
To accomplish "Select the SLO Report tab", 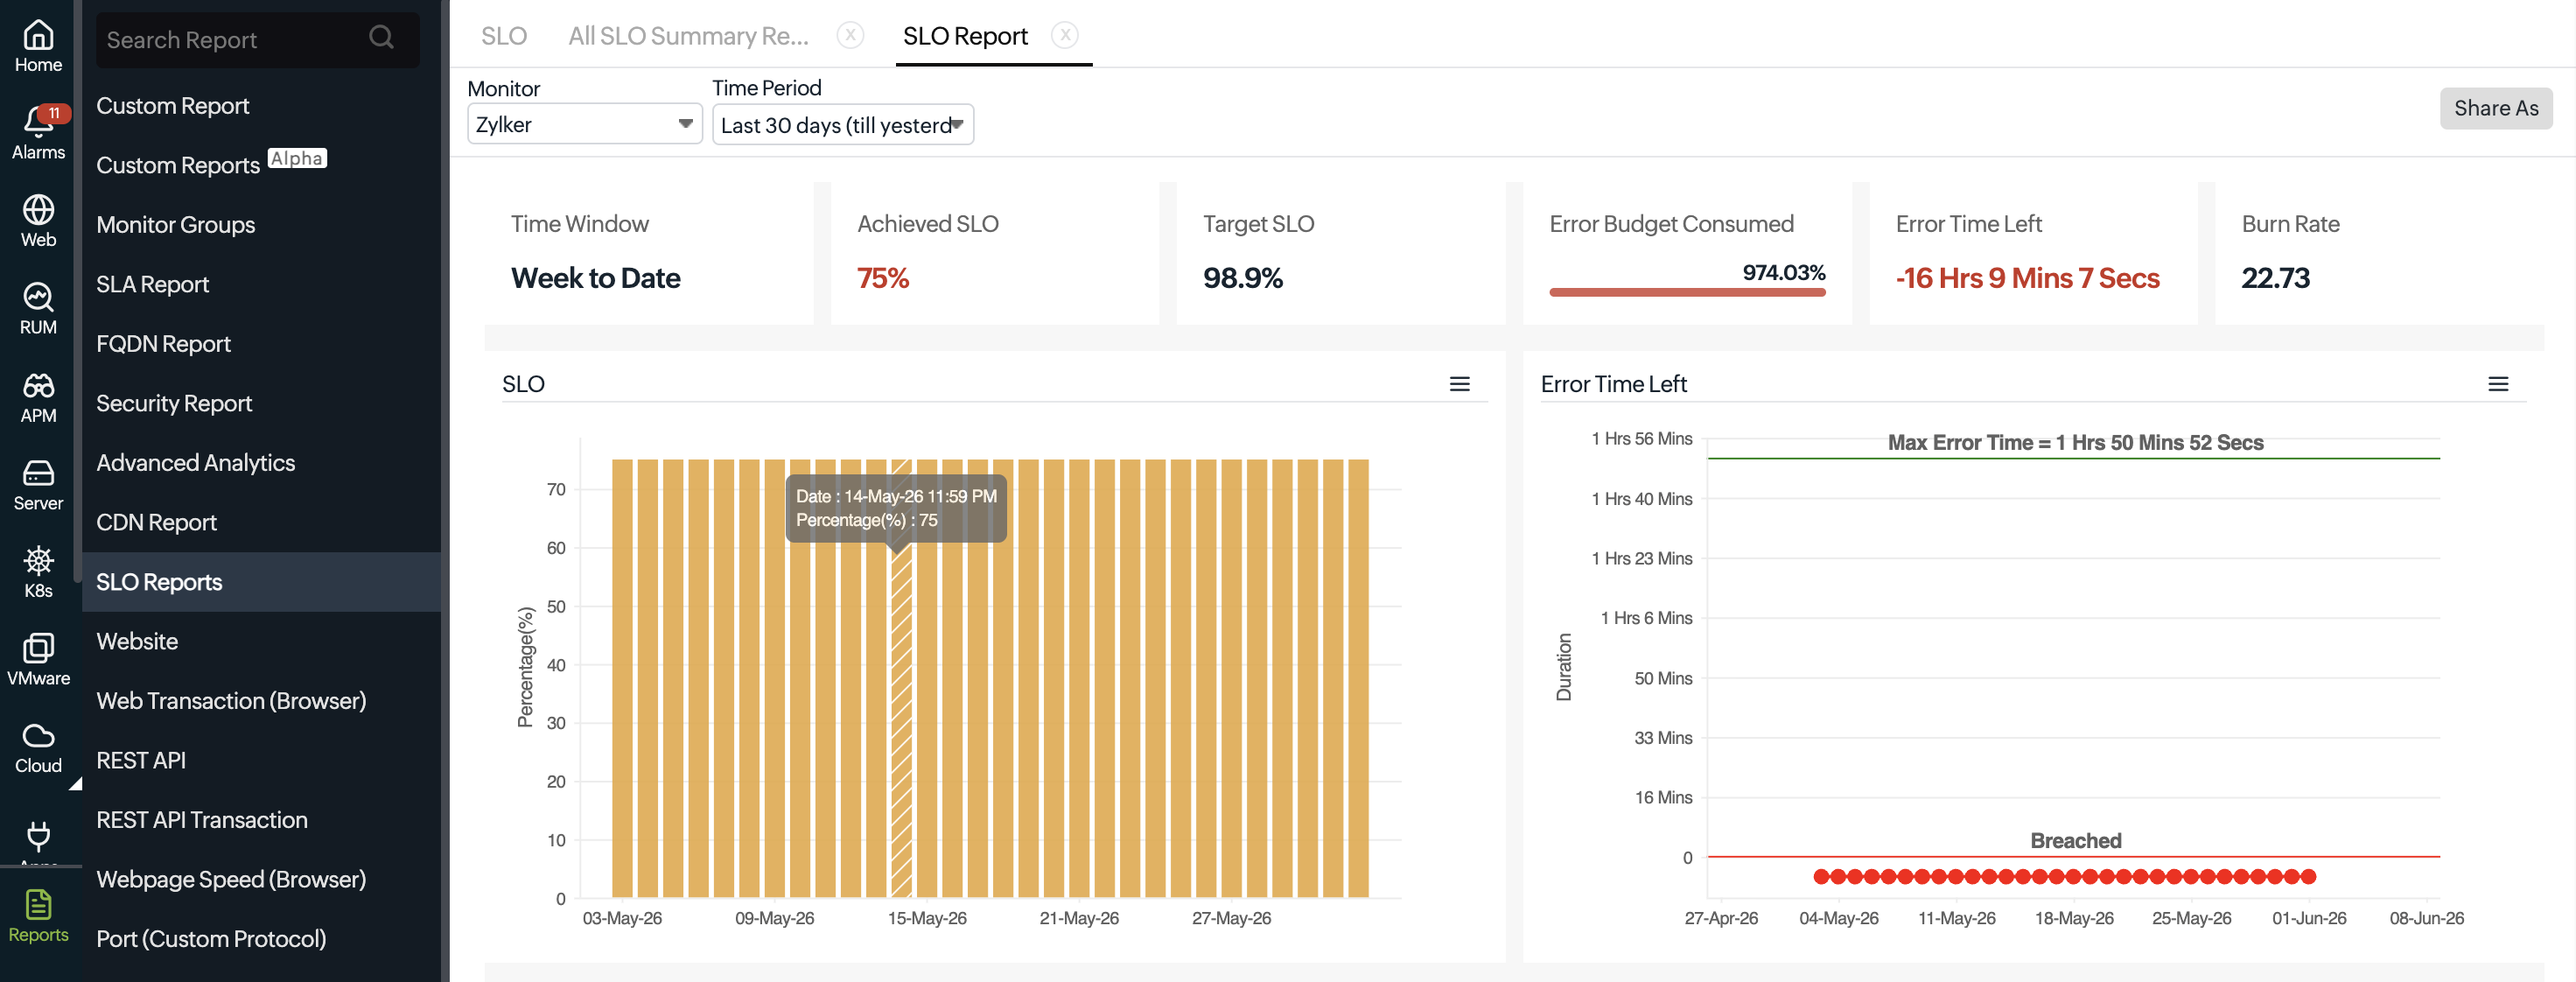I will (964, 36).
